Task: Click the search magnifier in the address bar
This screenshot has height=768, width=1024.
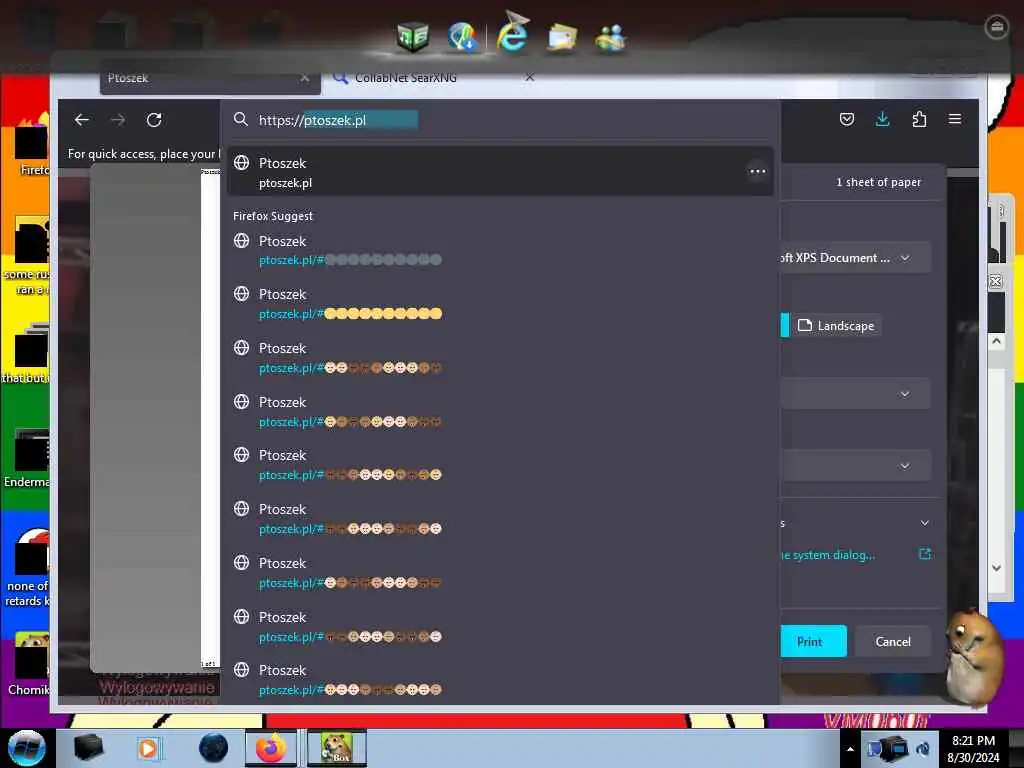Action: (241, 120)
